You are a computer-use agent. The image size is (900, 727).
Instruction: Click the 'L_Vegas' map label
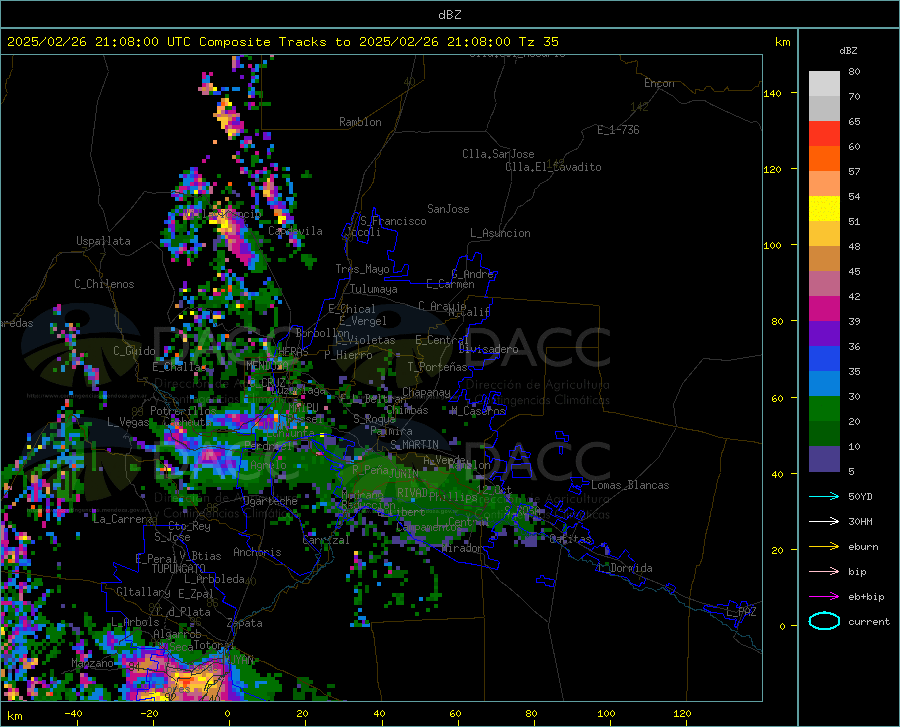(x=128, y=422)
